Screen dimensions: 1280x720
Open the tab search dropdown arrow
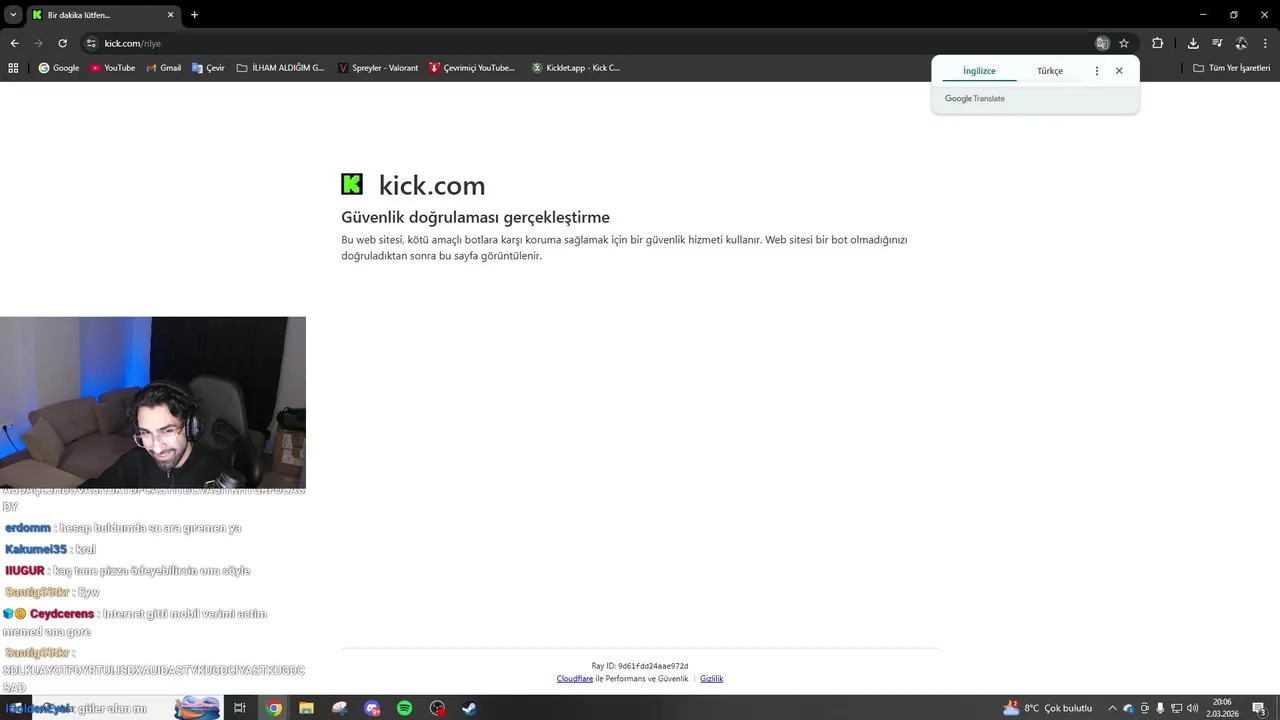[x=13, y=15]
